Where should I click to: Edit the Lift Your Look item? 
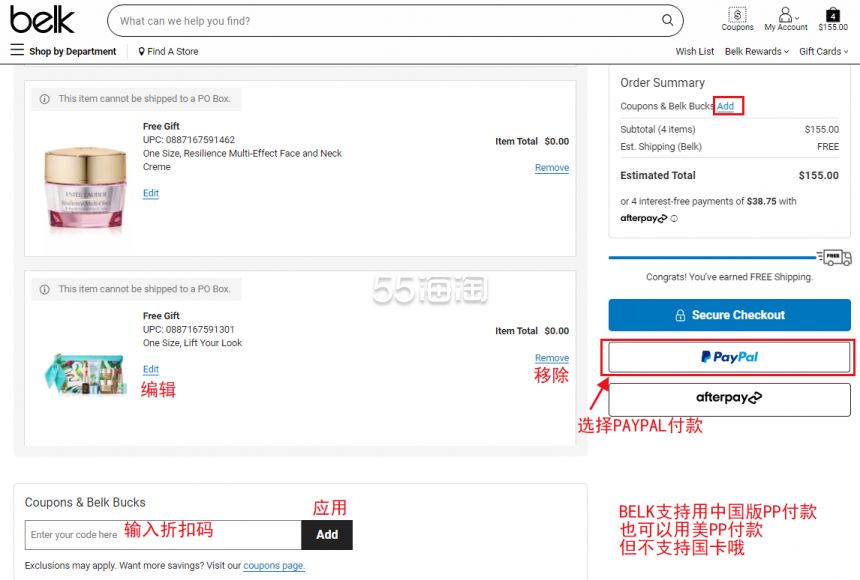coord(151,369)
